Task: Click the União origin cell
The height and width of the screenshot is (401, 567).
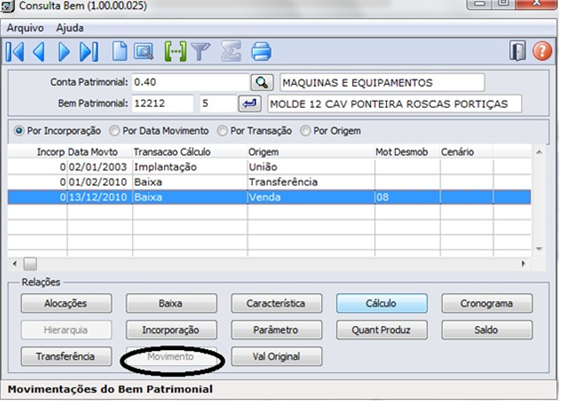Action: click(311, 167)
